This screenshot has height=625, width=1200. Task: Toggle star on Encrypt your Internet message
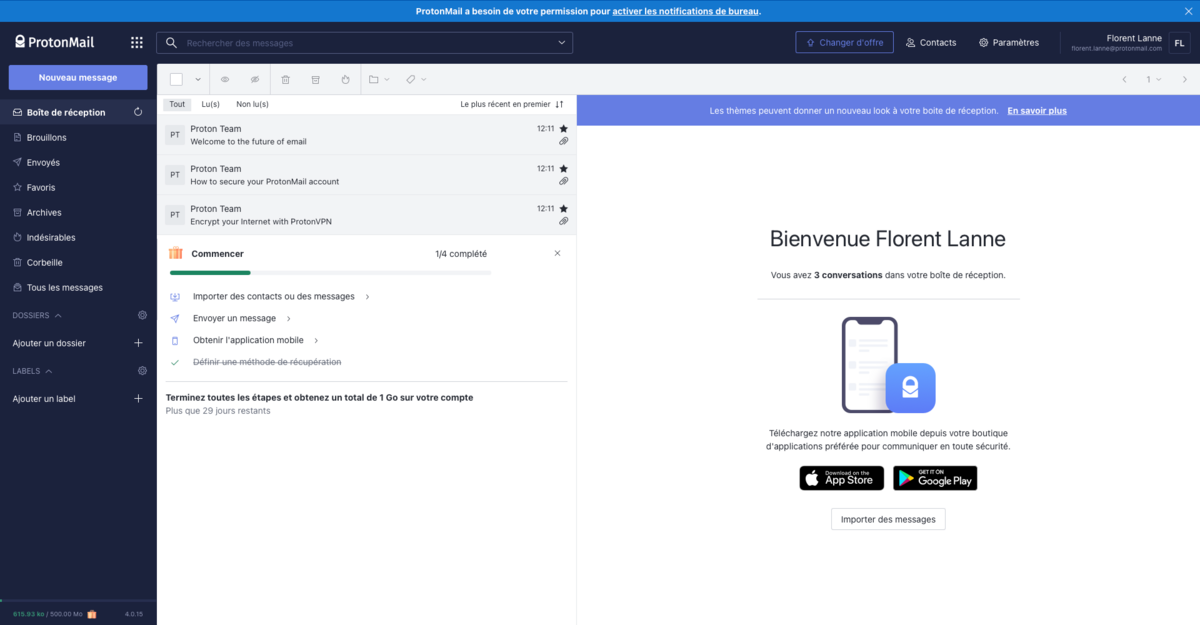coord(563,208)
